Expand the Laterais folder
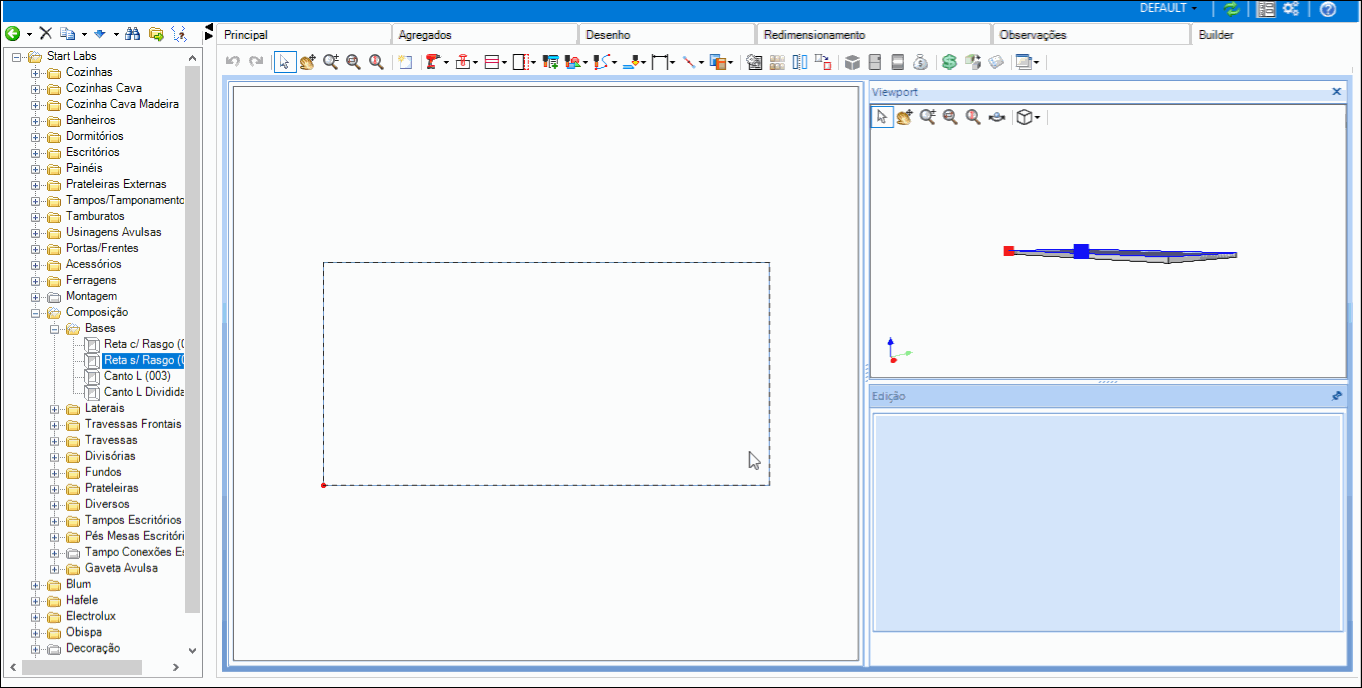Screen dimensions: 1362x688 [55, 408]
